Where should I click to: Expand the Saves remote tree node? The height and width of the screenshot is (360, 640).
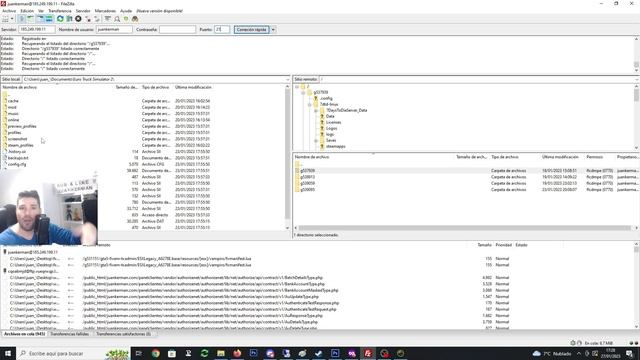point(316,140)
